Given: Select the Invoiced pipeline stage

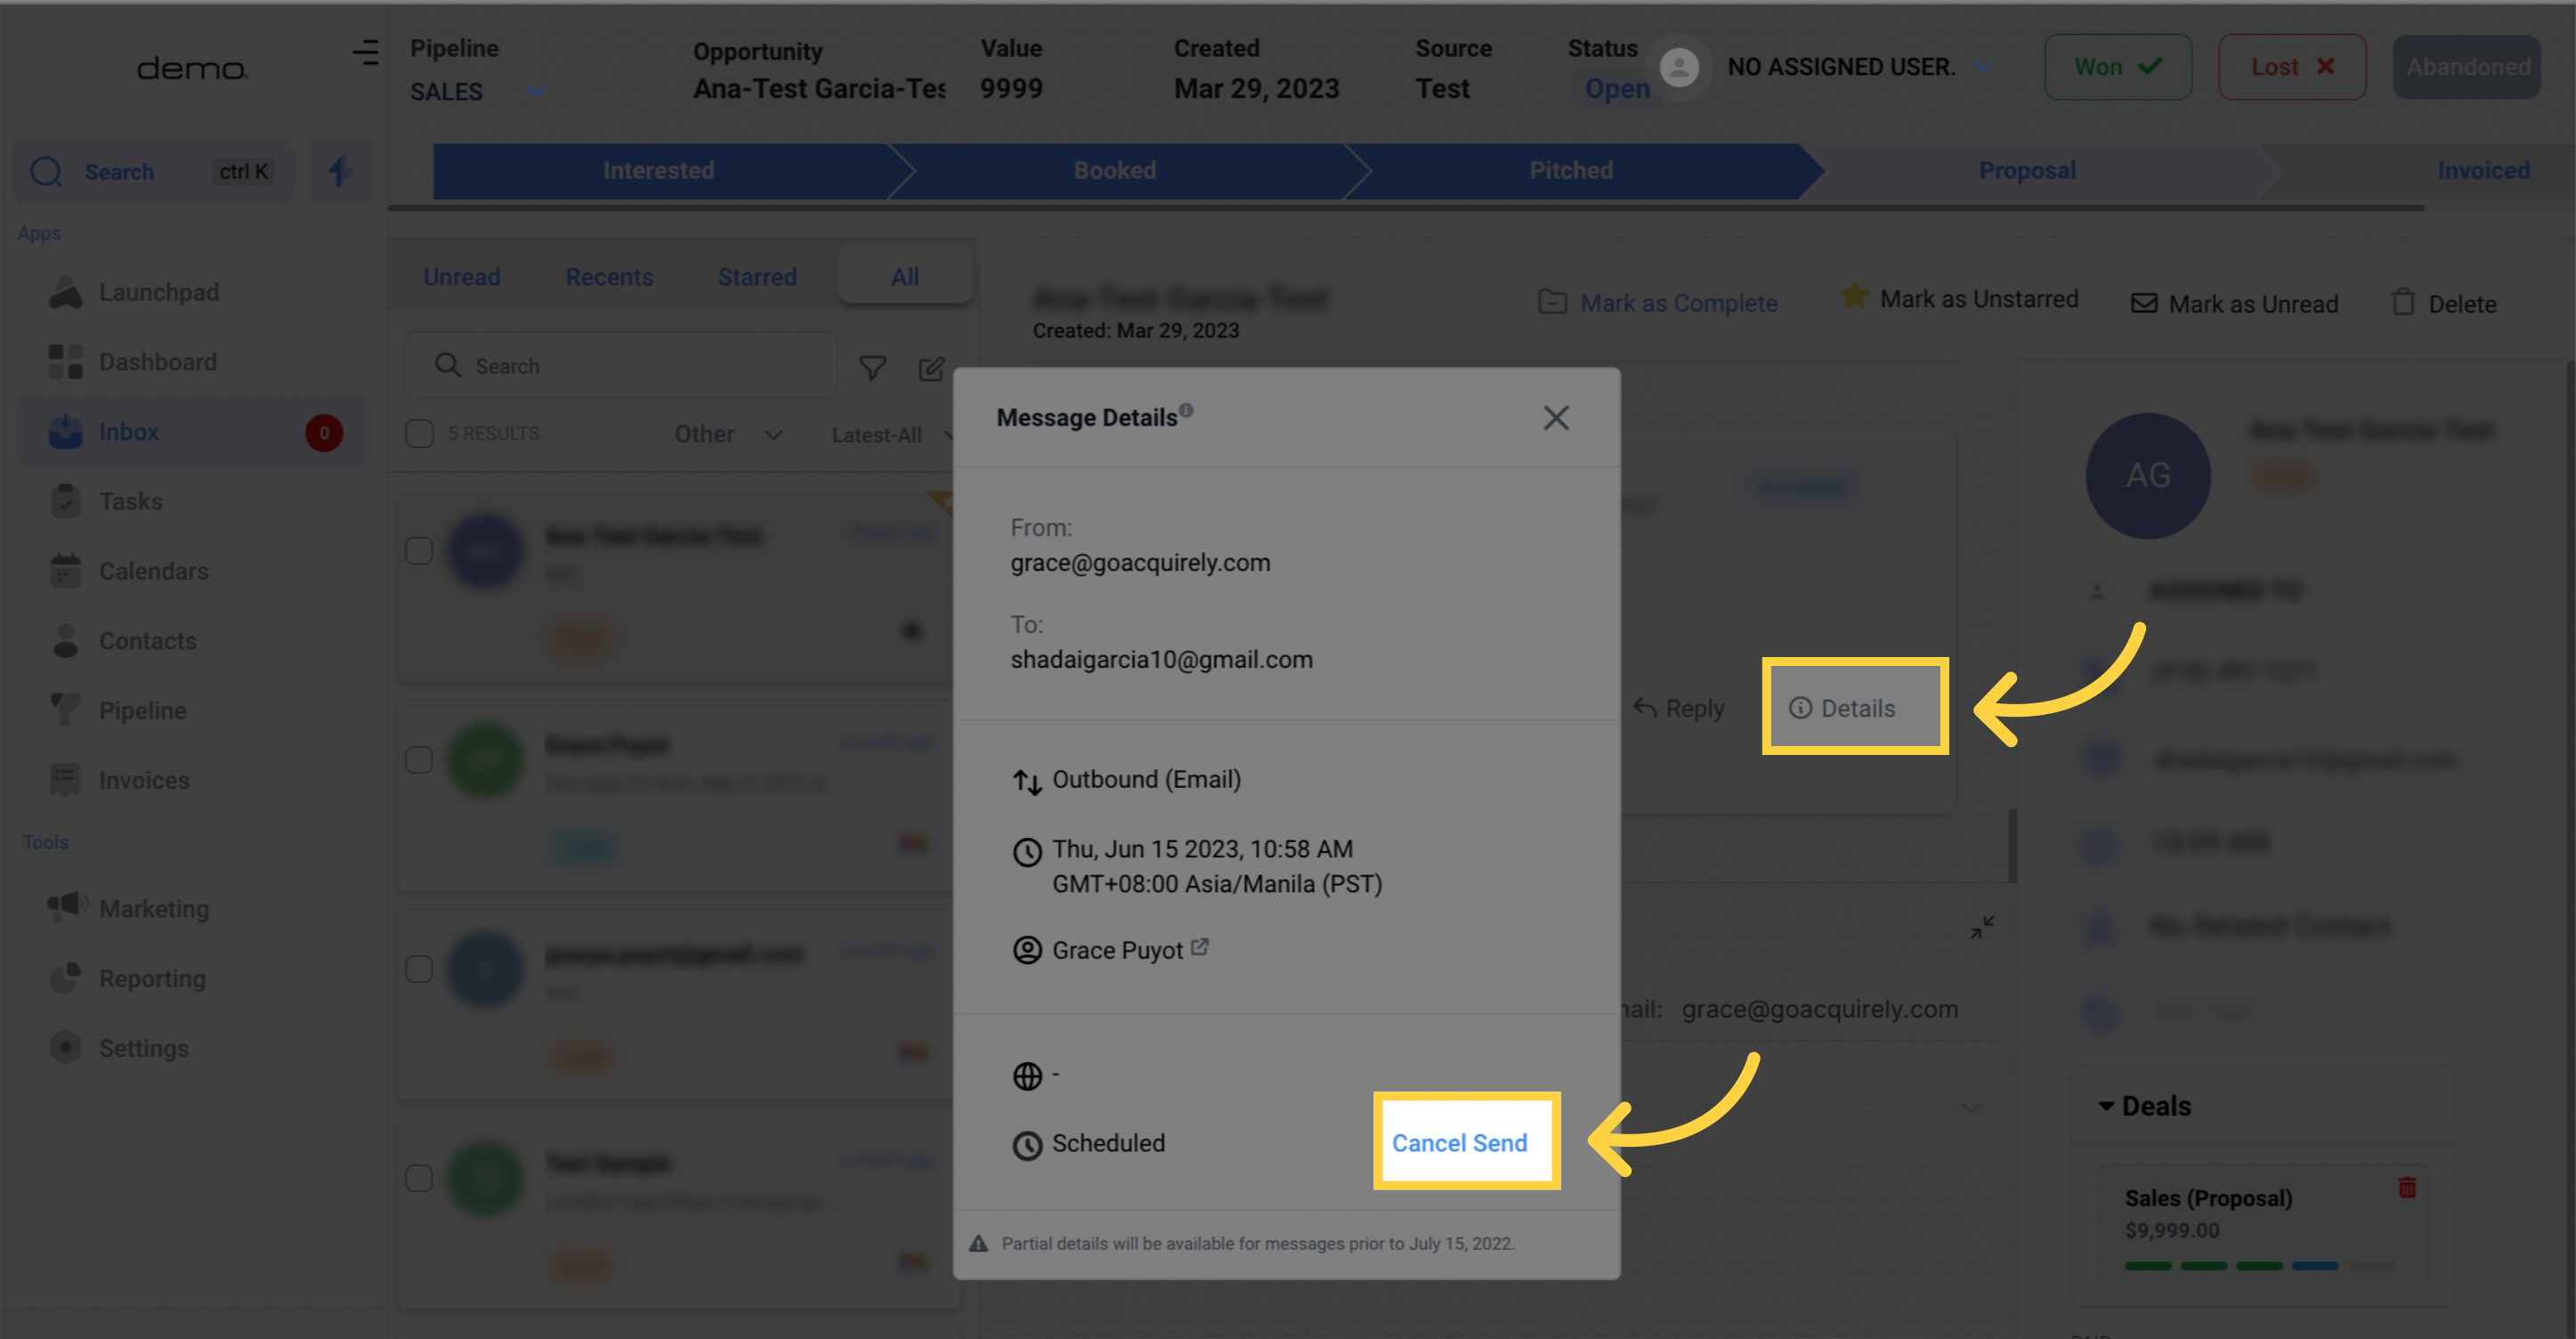Looking at the screenshot, I should tap(2483, 171).
